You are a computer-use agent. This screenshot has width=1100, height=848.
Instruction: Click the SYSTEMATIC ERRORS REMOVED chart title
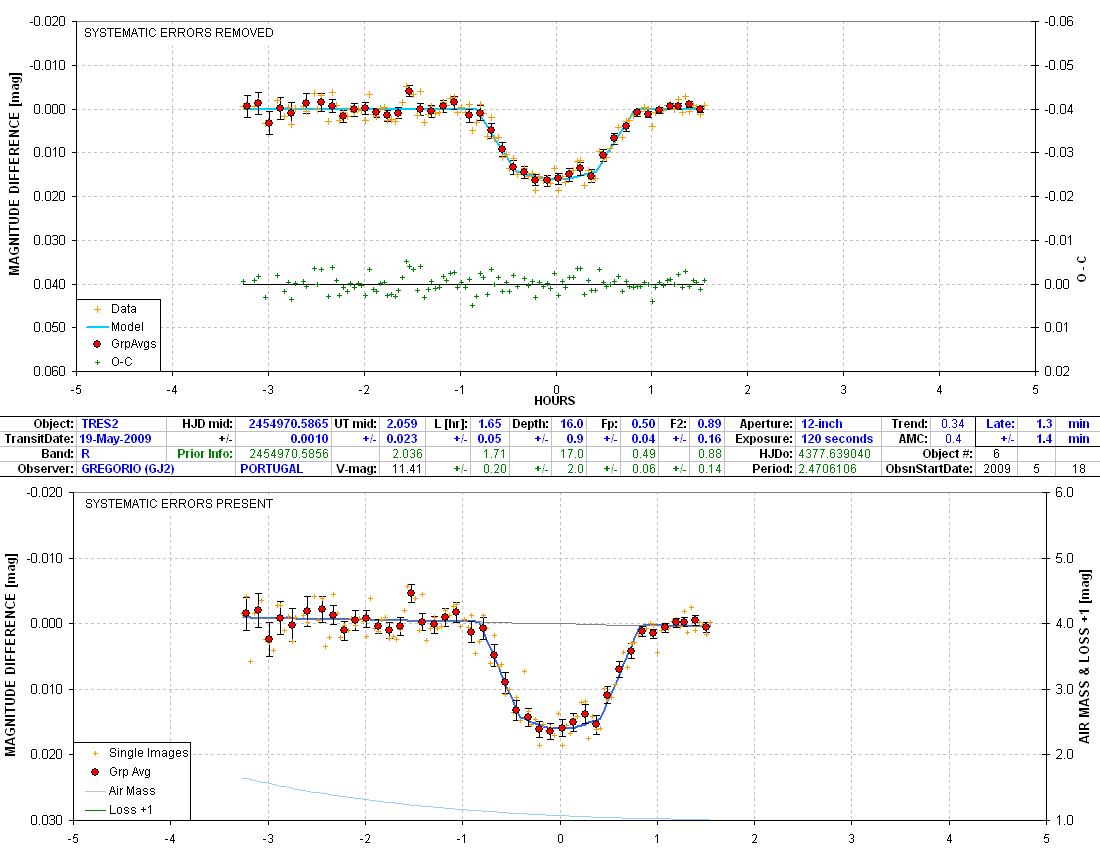pos(179,33)
